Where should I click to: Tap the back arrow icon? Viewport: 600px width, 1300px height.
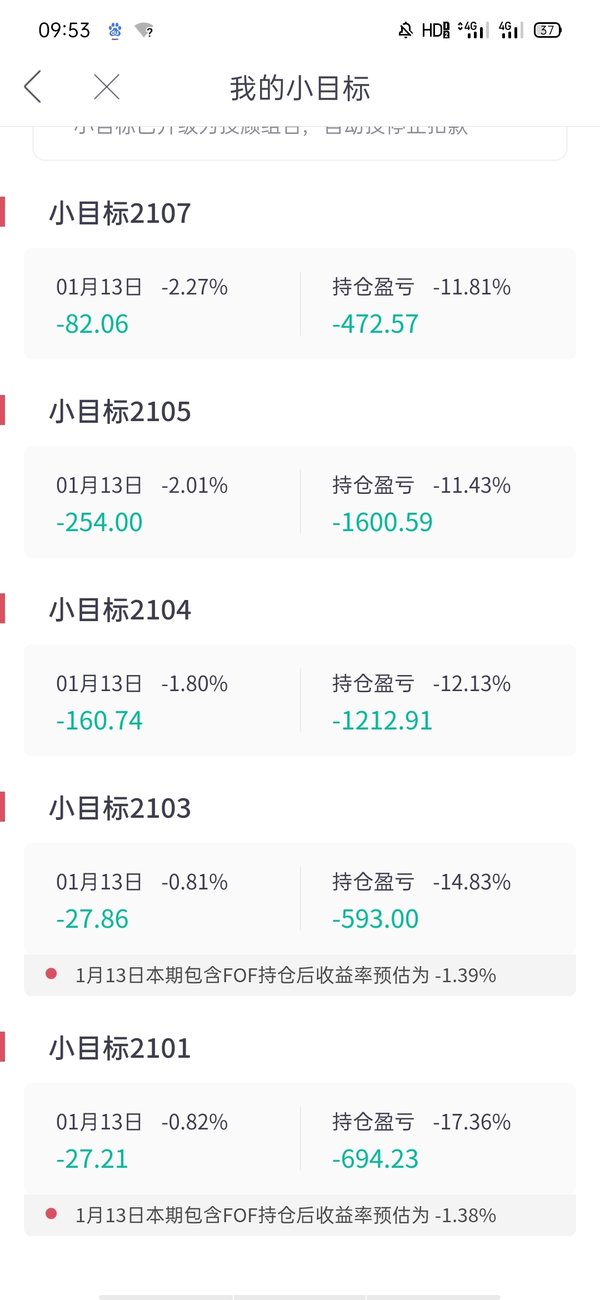click(x=33, y=87)
